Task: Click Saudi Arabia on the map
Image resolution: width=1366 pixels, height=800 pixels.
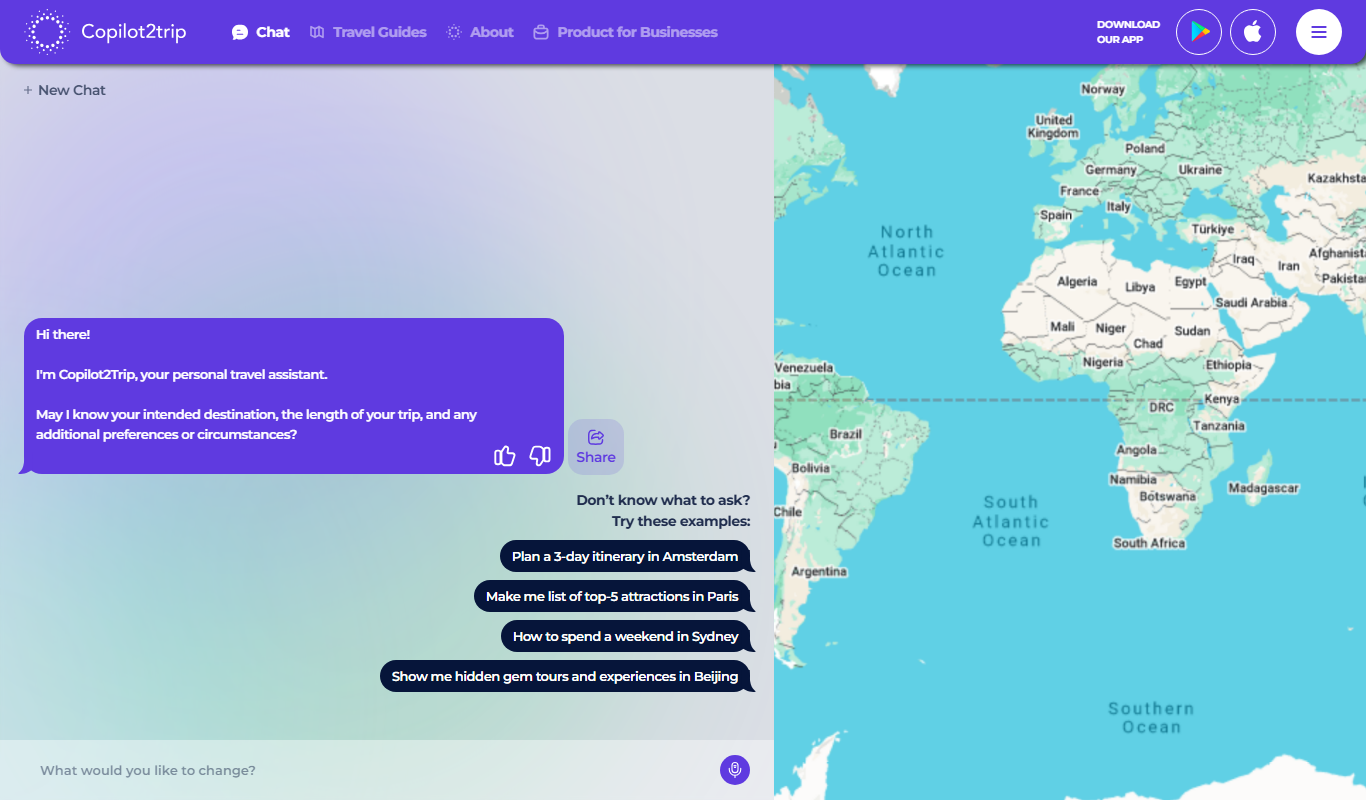Action: click(x=1252, y=302)
